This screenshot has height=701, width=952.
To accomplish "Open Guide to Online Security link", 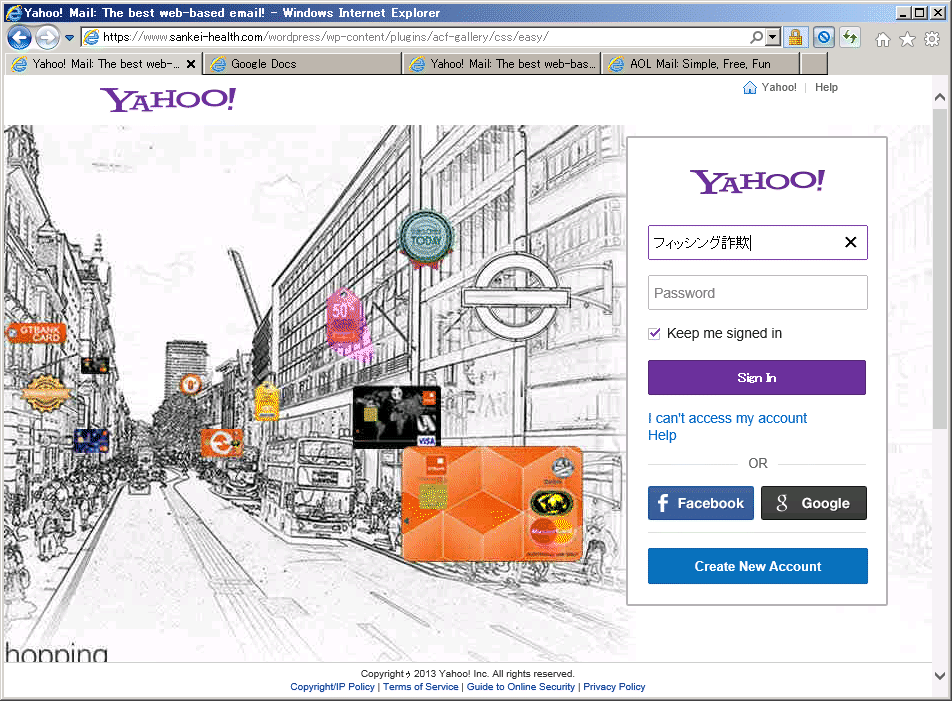I will click(520, 686).
